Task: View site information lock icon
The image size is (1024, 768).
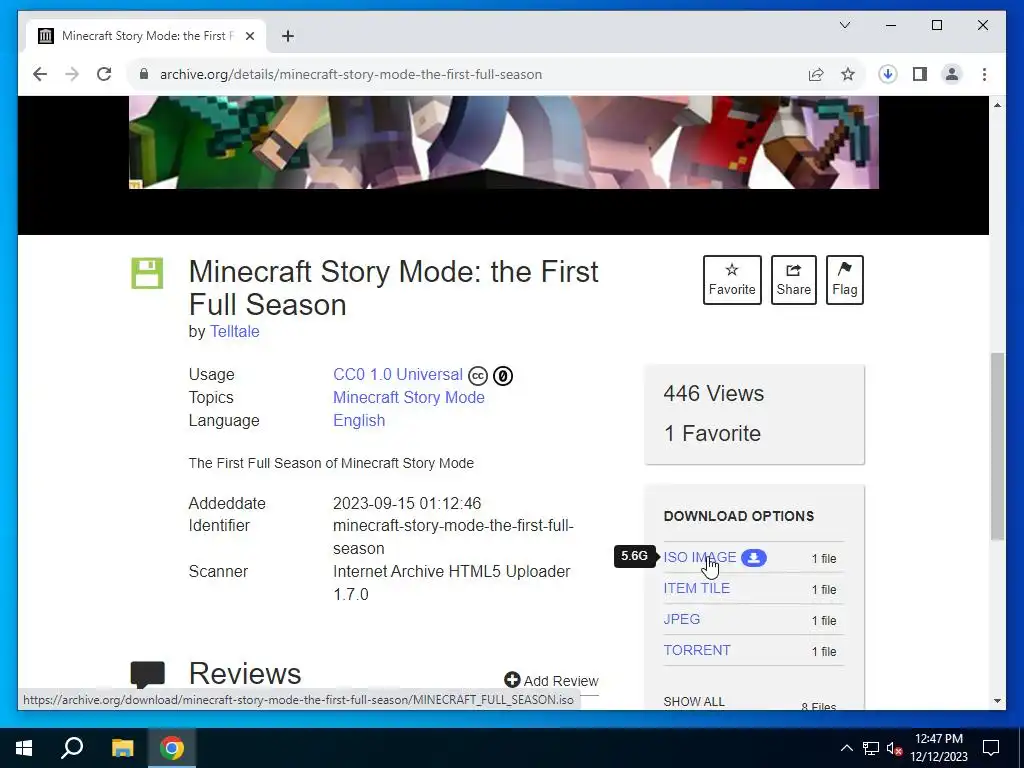Action: [144, 74]
